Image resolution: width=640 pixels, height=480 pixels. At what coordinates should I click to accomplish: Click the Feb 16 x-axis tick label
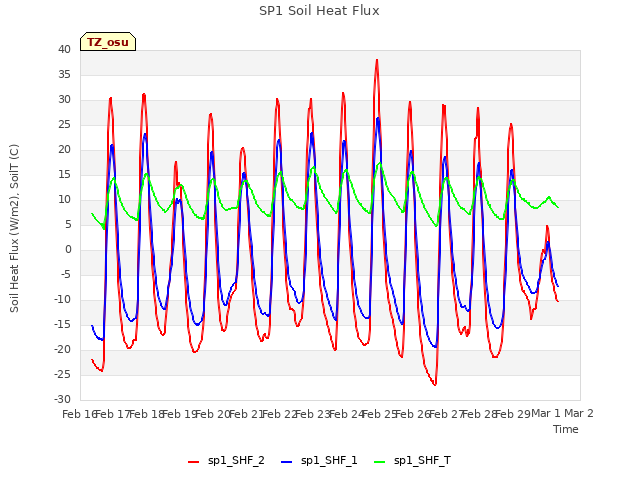[79, 414]
